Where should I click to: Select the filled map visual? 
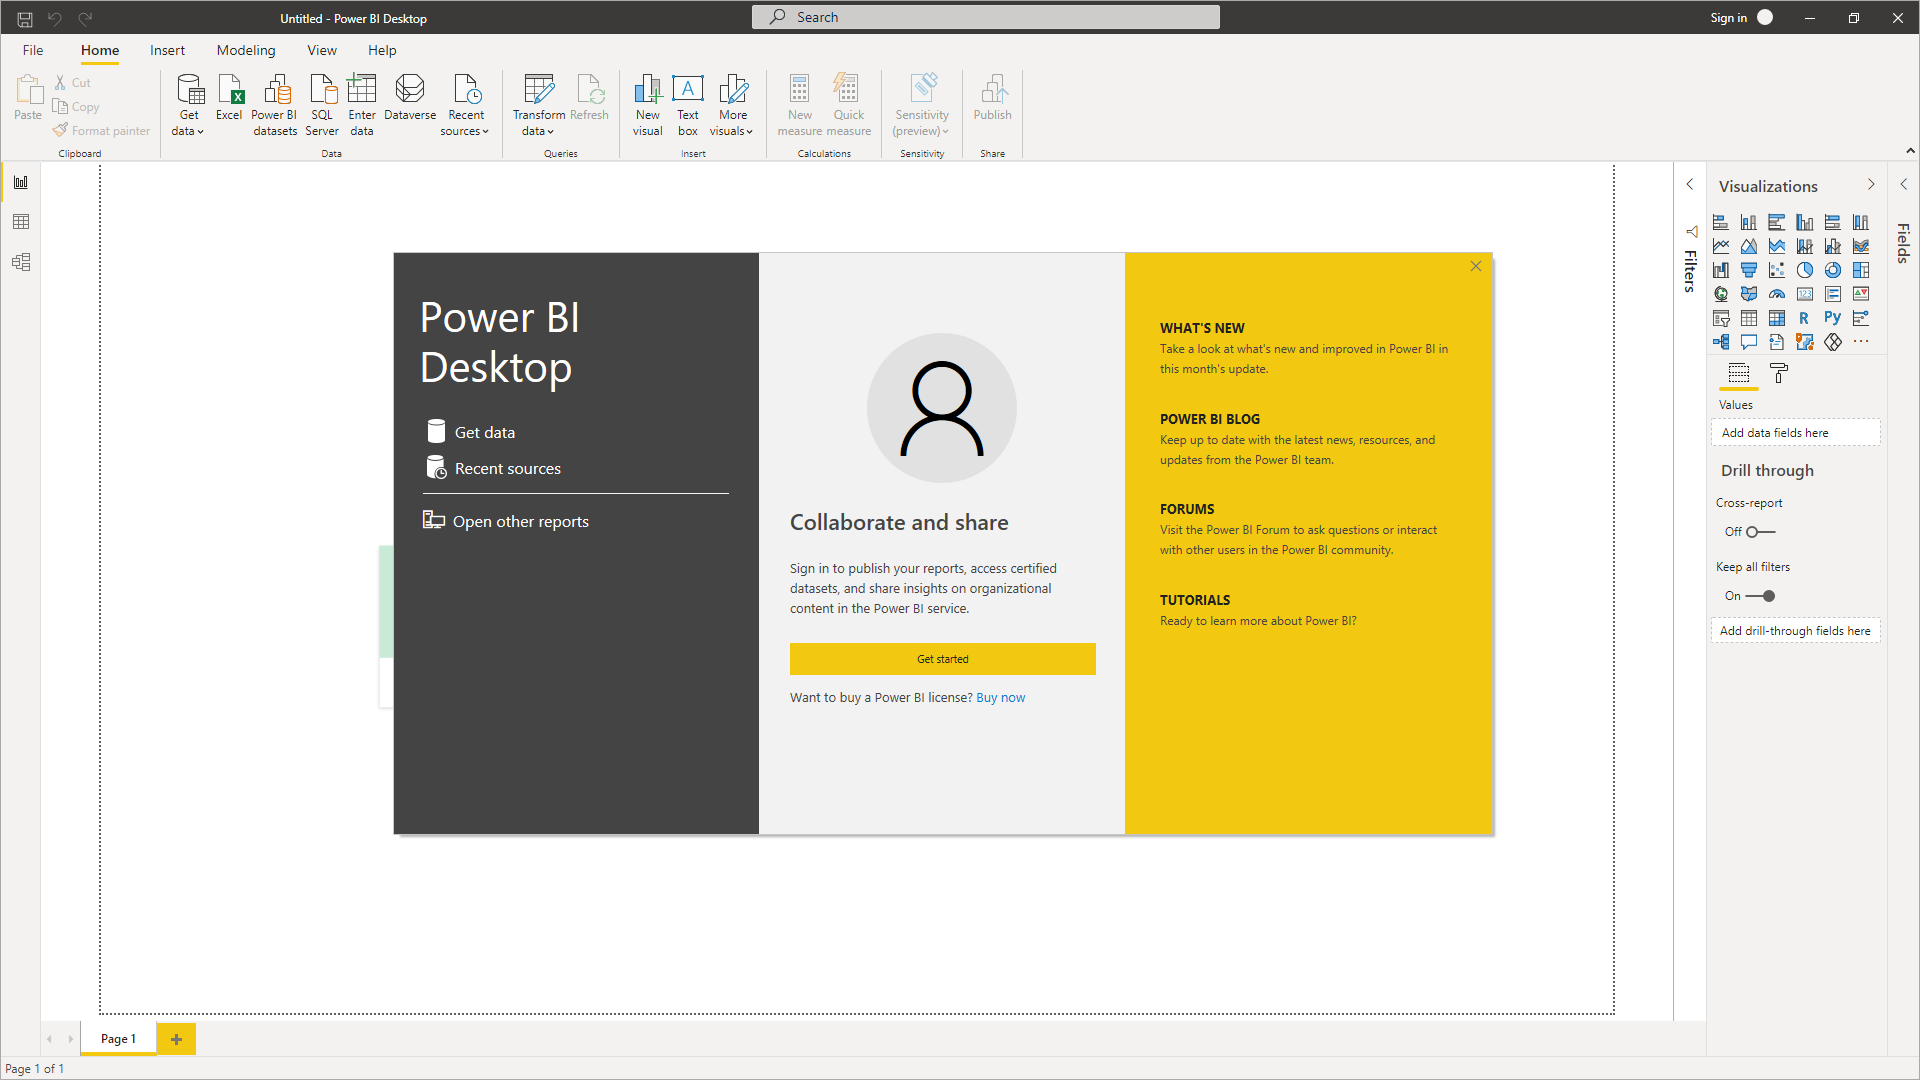point(1749,294)
